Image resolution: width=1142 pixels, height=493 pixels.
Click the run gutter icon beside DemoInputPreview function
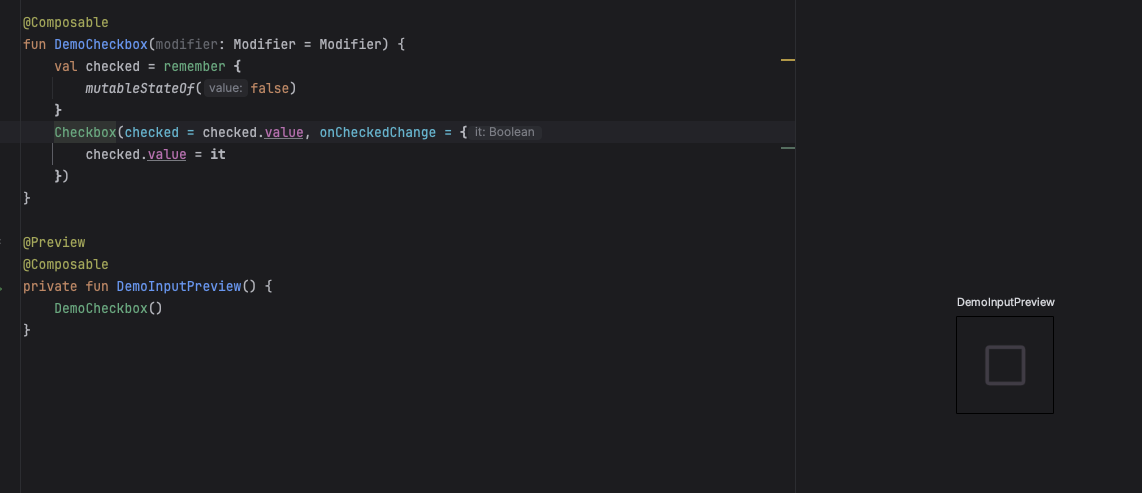coord(3,287)
